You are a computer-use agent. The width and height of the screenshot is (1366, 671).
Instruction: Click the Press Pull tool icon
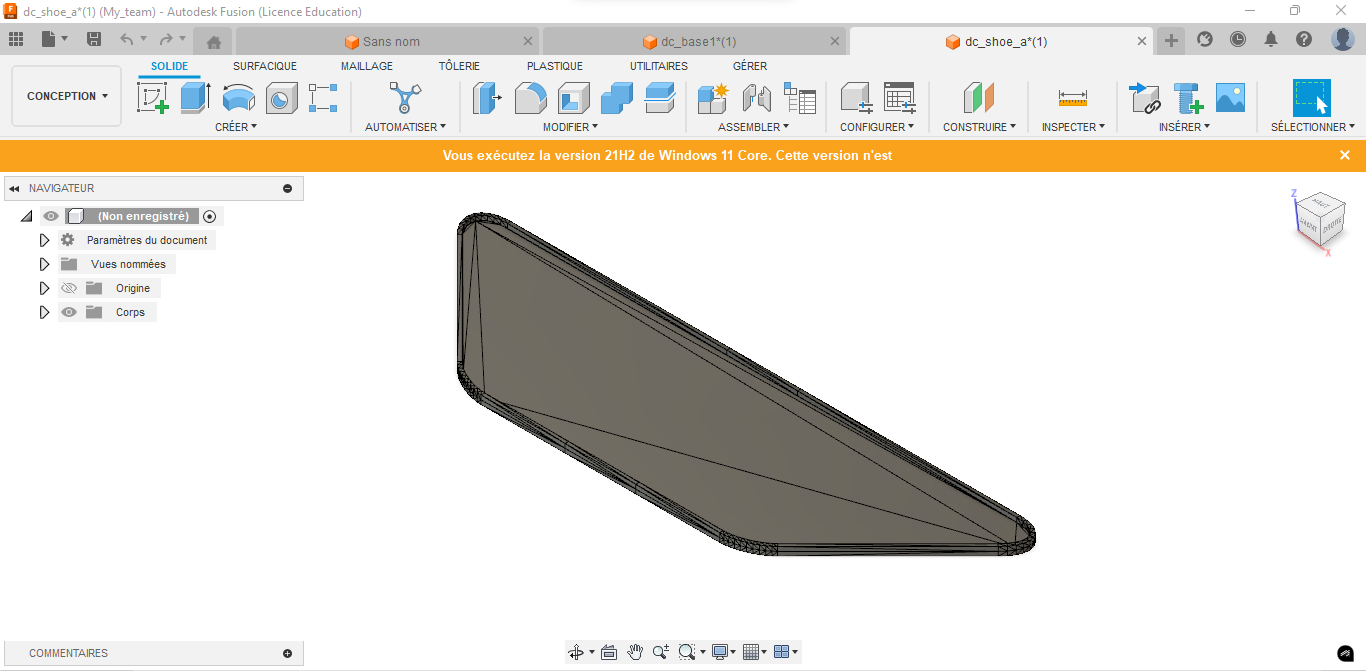click(487, 98)
